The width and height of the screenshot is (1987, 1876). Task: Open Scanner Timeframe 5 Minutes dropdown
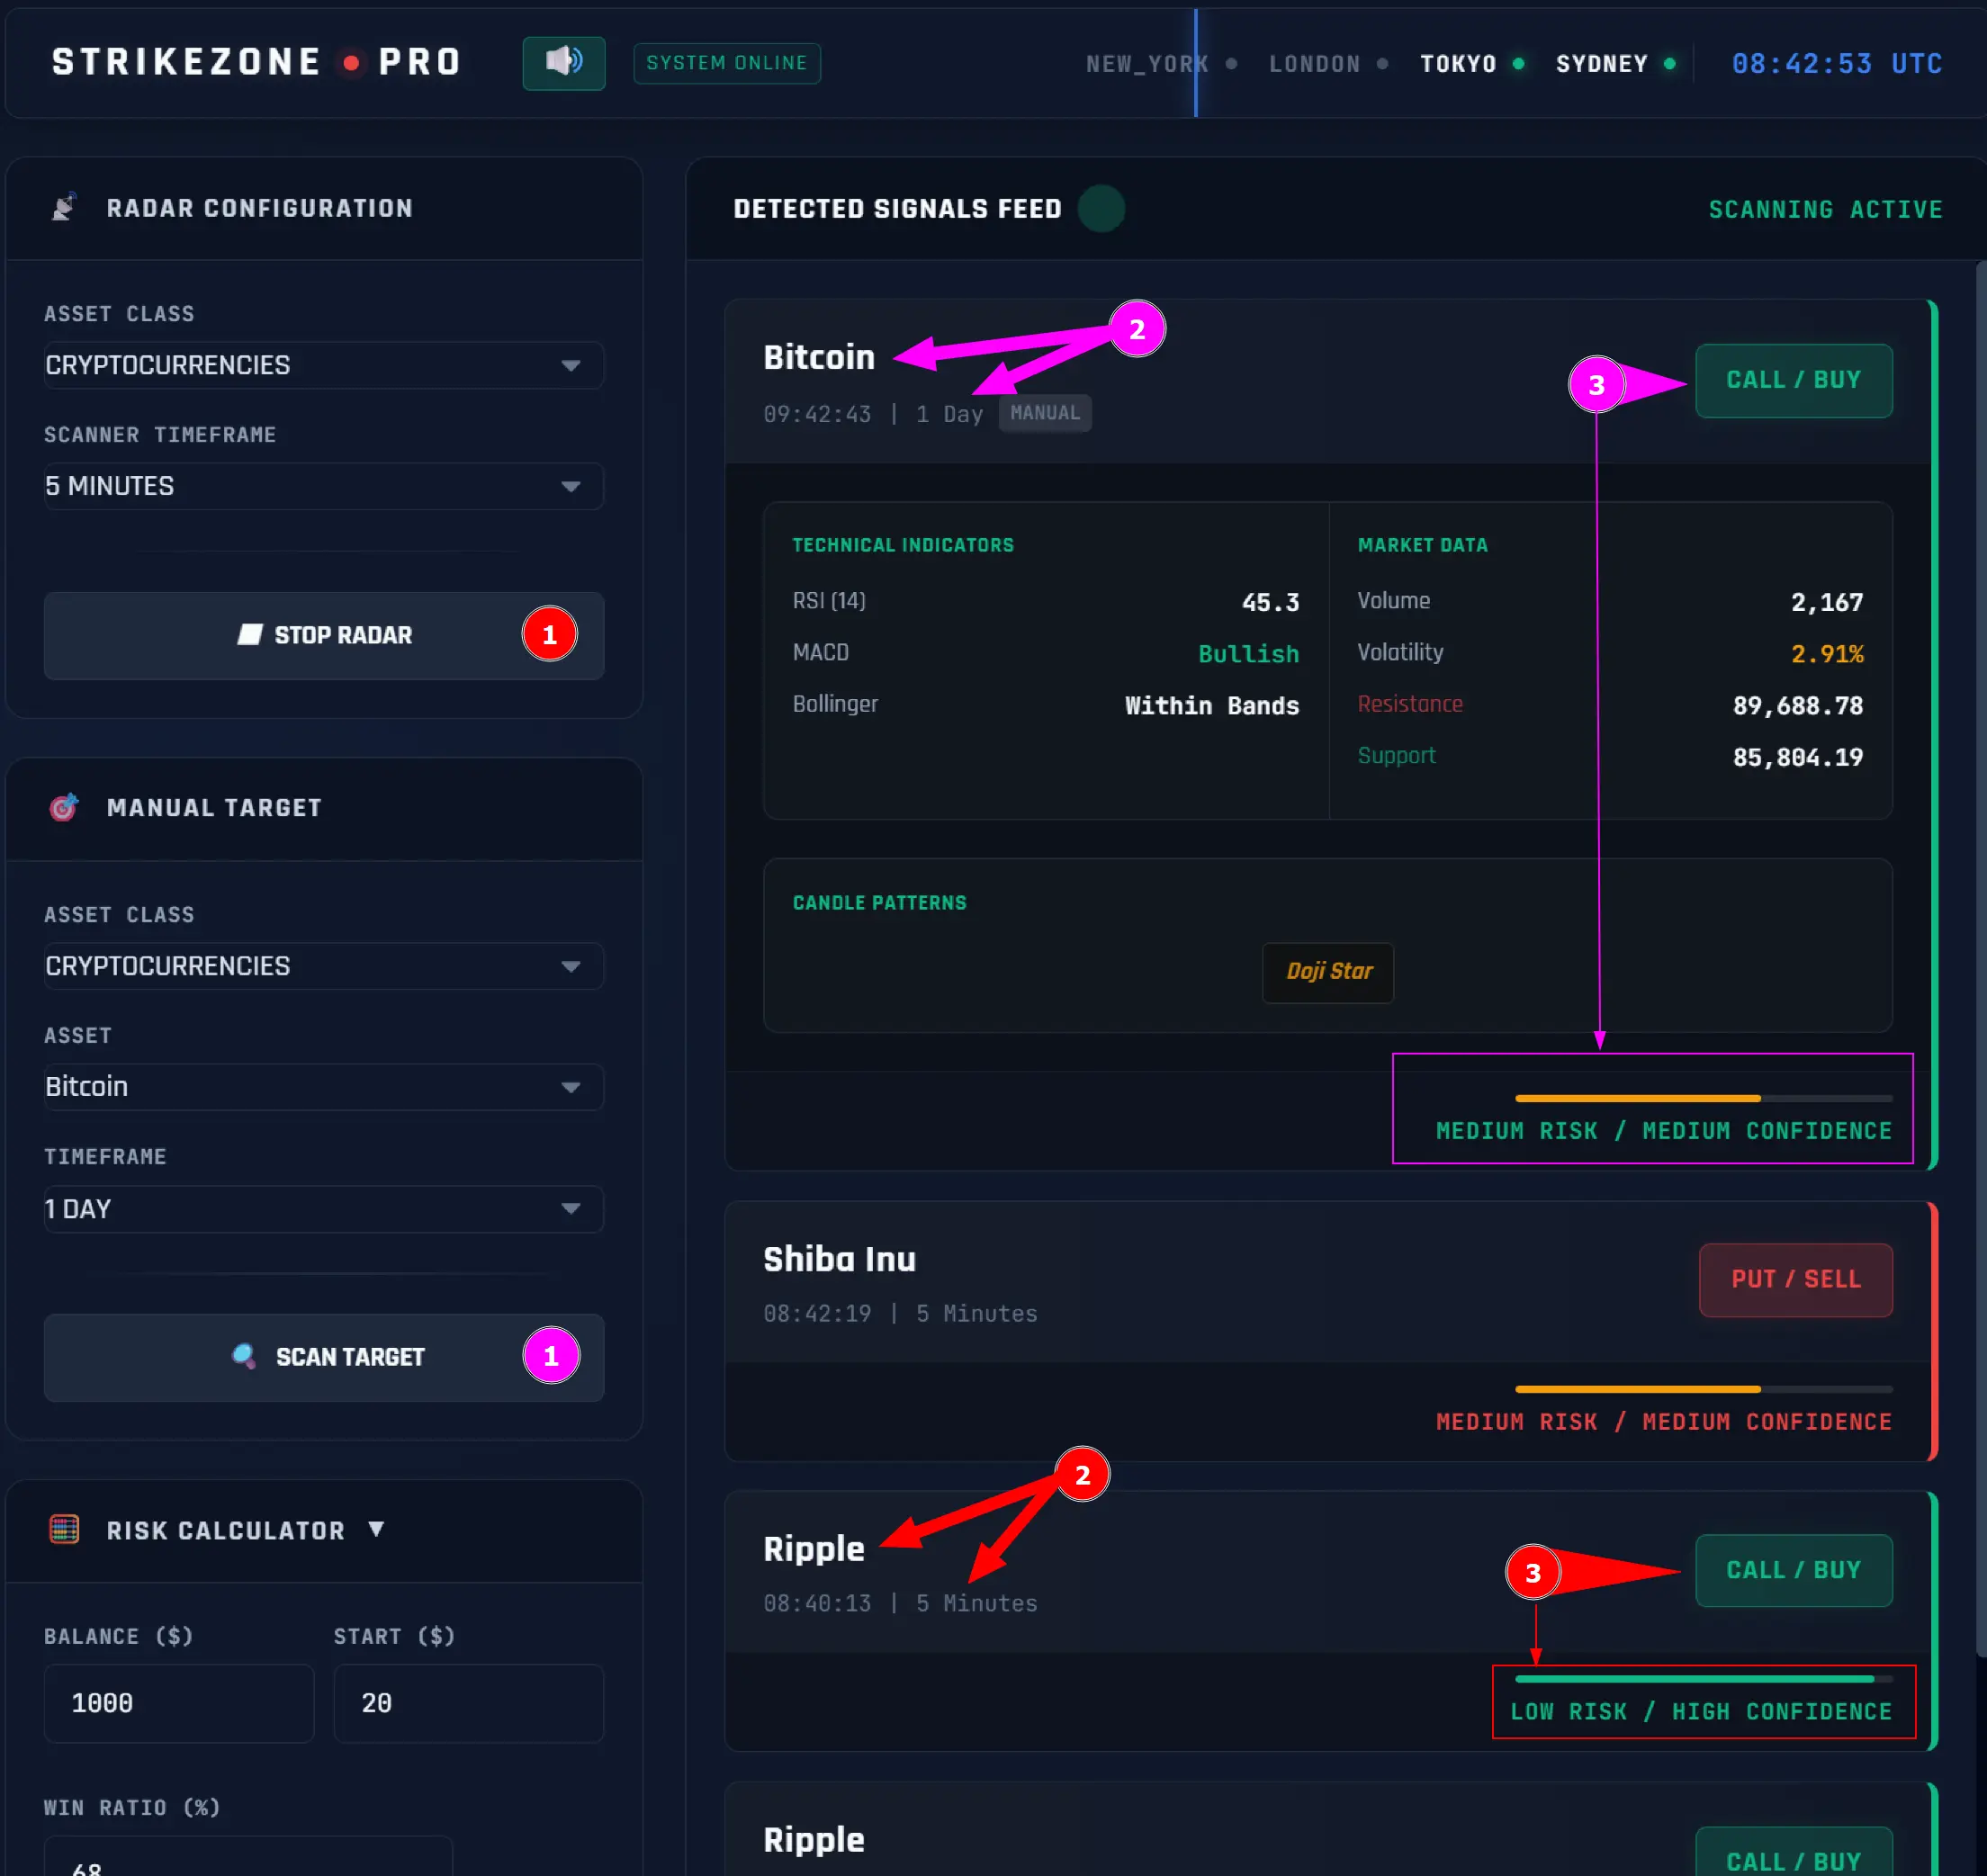323,486
